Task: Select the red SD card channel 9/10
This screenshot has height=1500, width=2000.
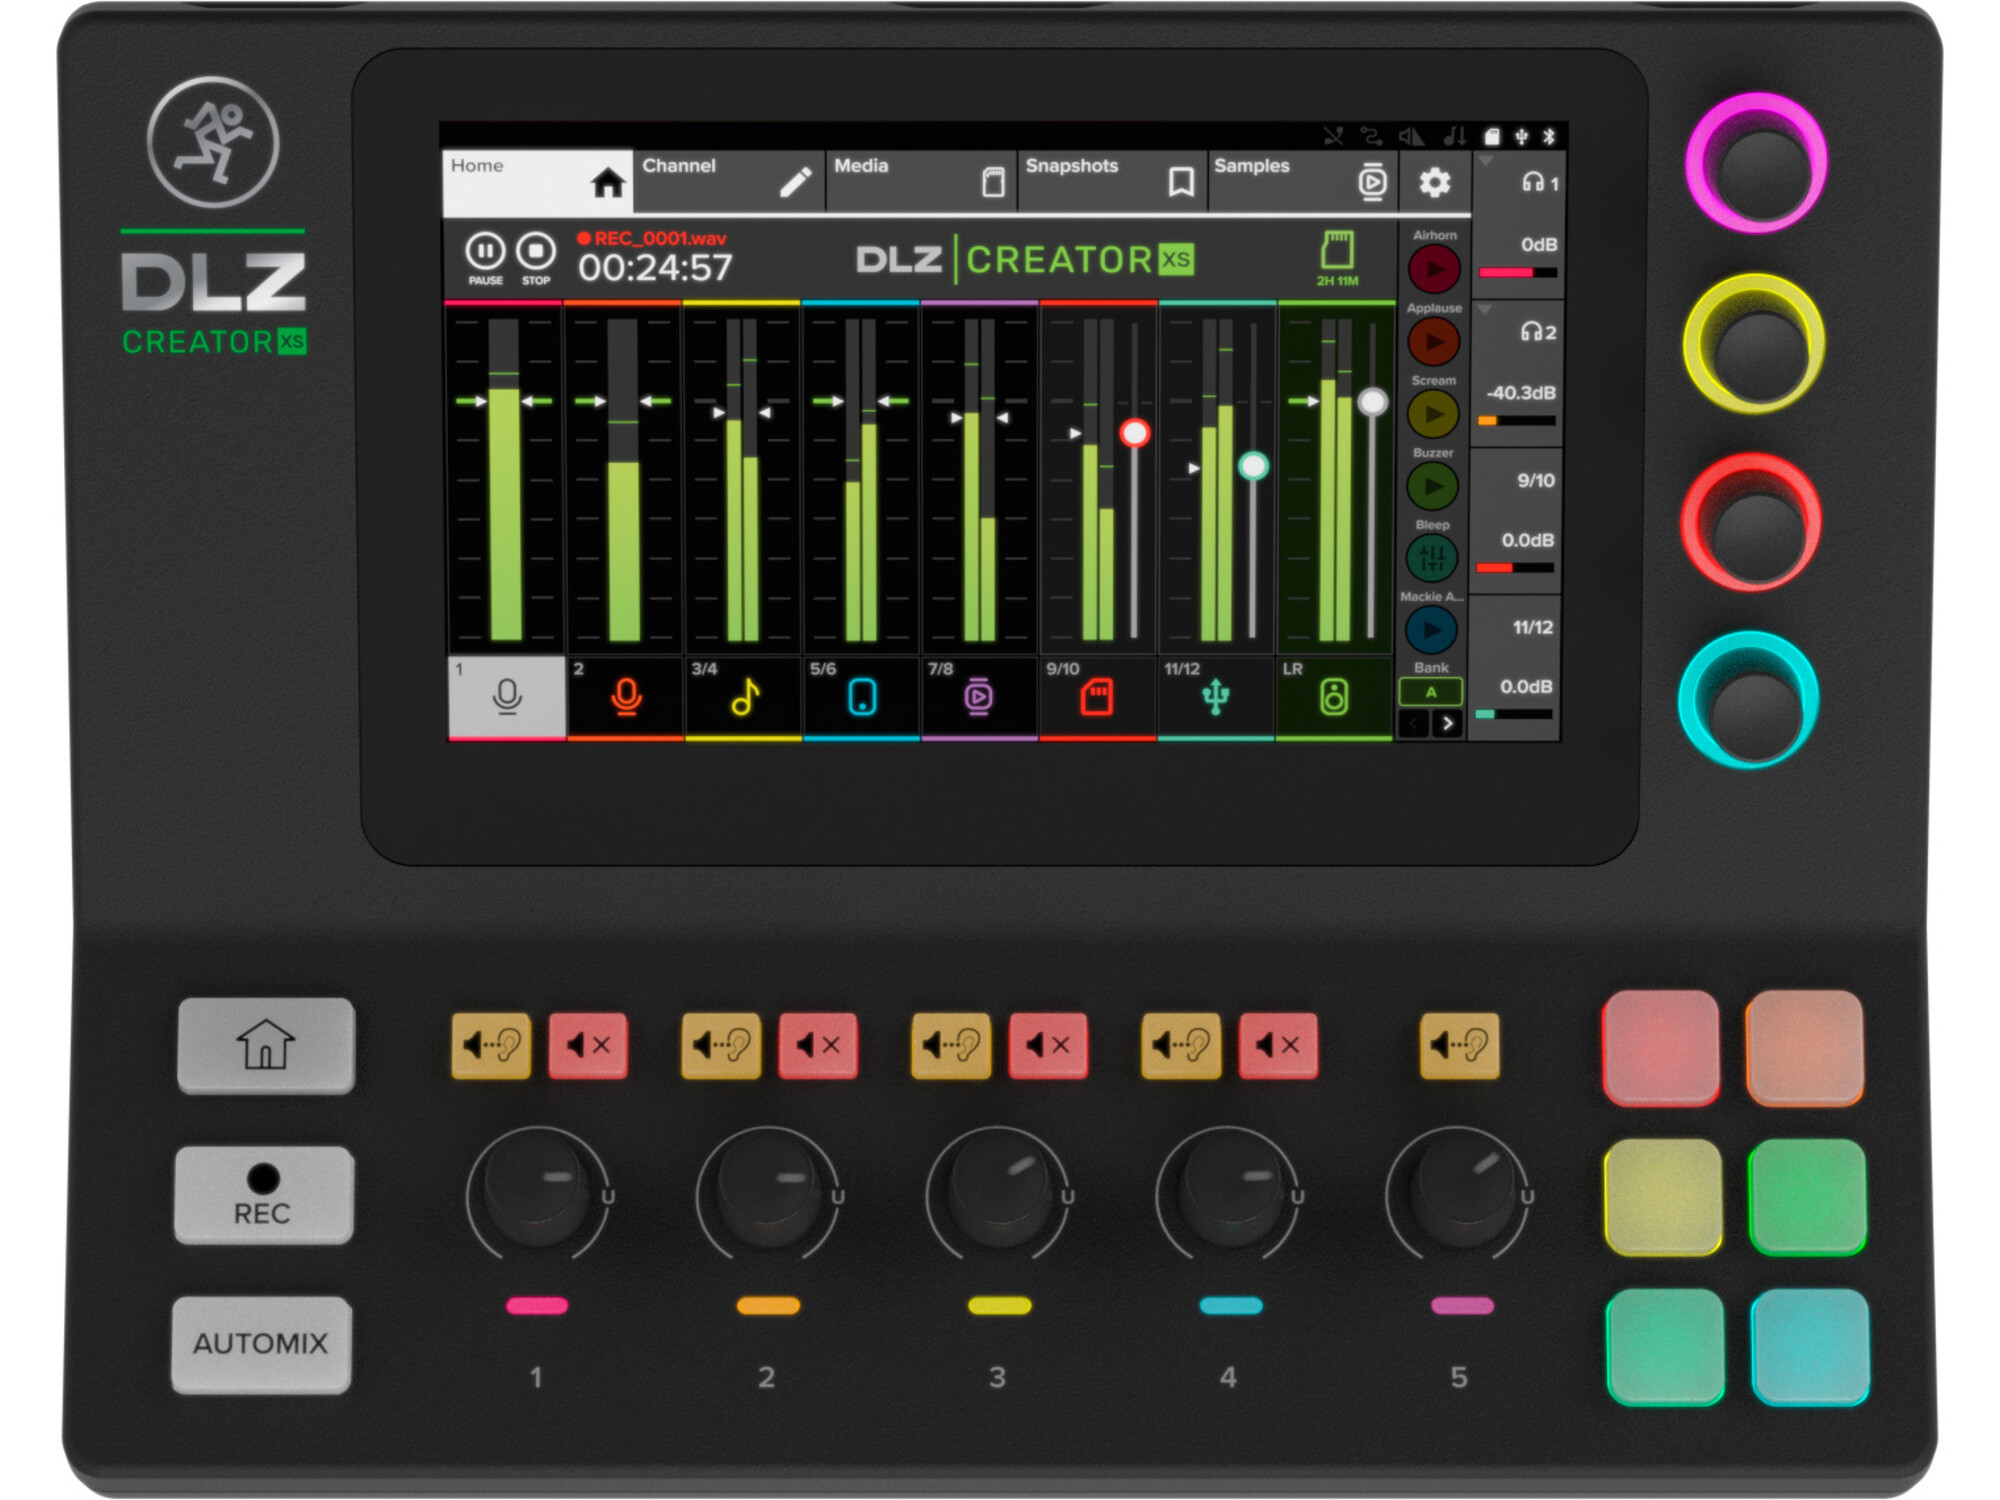Action: (x=1096, y=697)
